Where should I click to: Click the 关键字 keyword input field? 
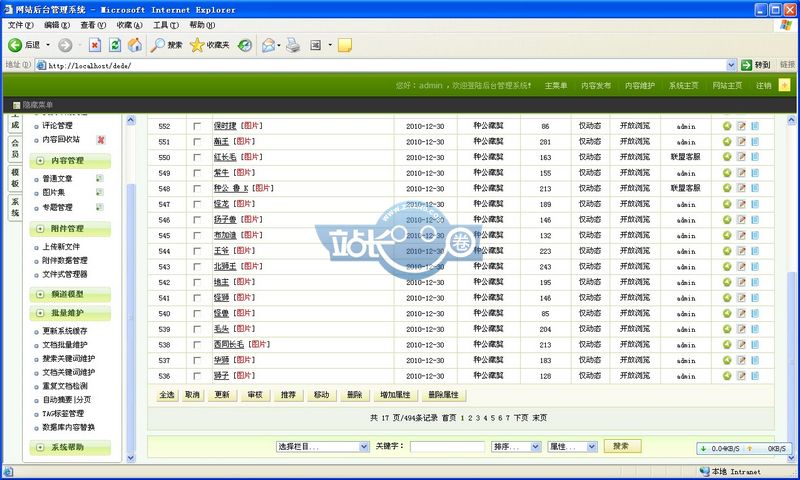click(x=447, y=446)
